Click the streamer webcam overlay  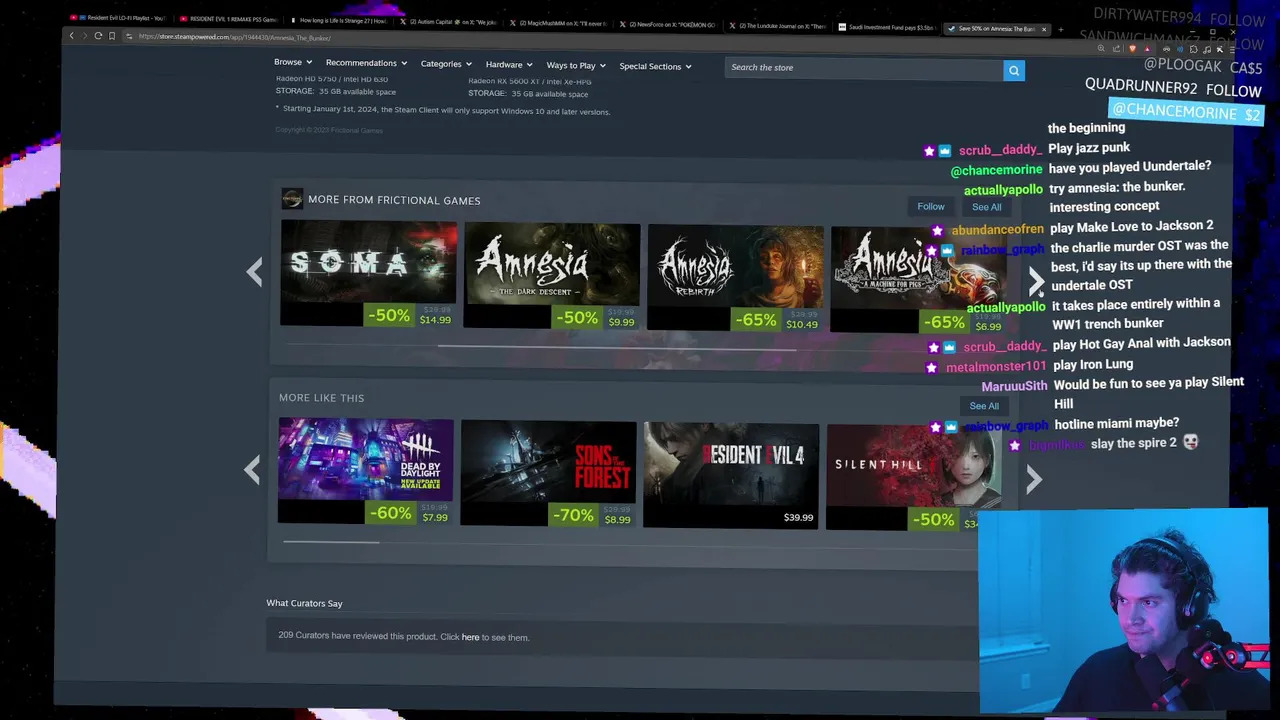(x=1123, y=612)
